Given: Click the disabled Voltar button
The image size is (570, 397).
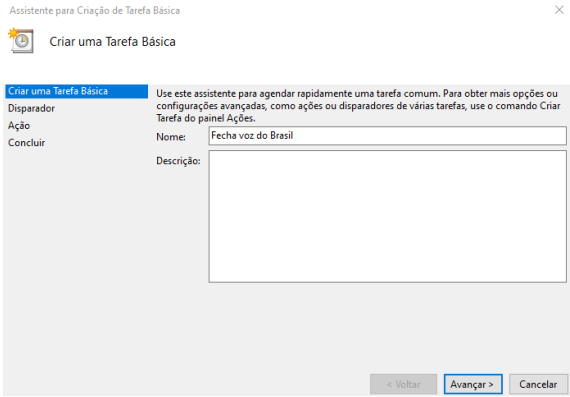Looking at the screenshot, I should [x=404, y=384].
